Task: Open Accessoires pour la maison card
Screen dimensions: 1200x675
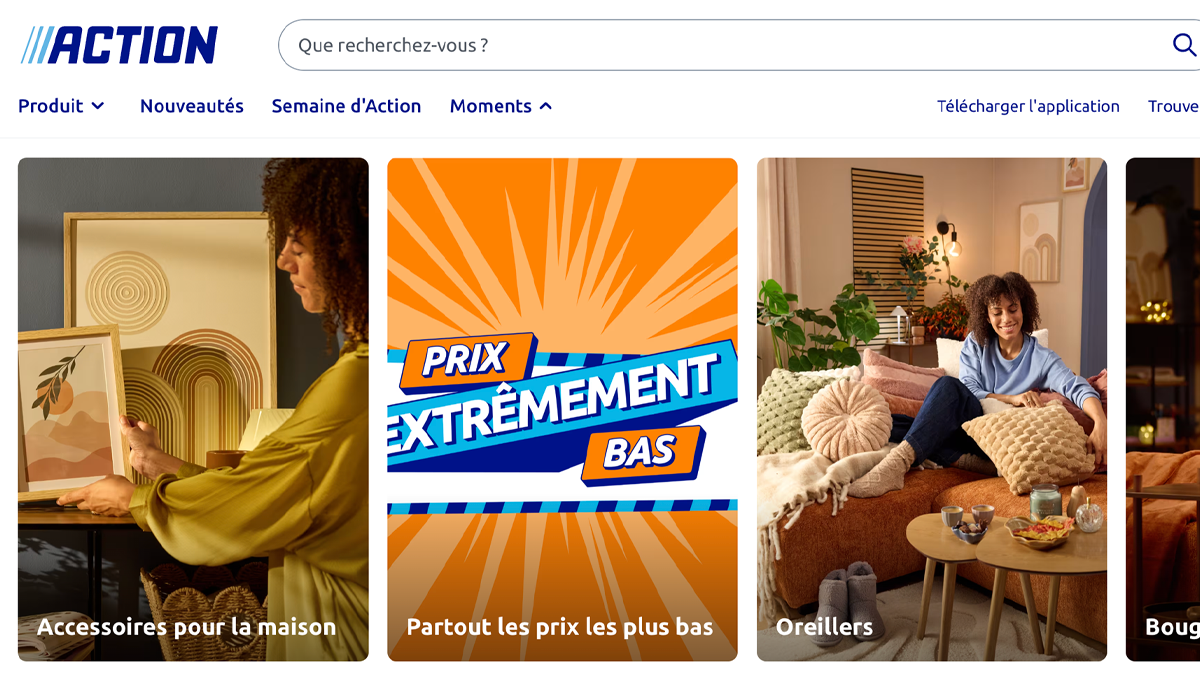Action: point(193,409)
